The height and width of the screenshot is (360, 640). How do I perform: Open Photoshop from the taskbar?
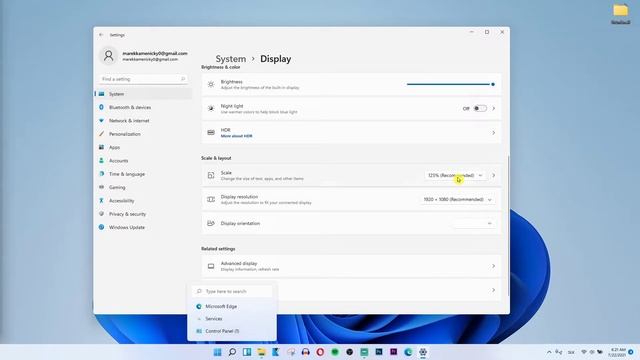[x=379, y=352]
